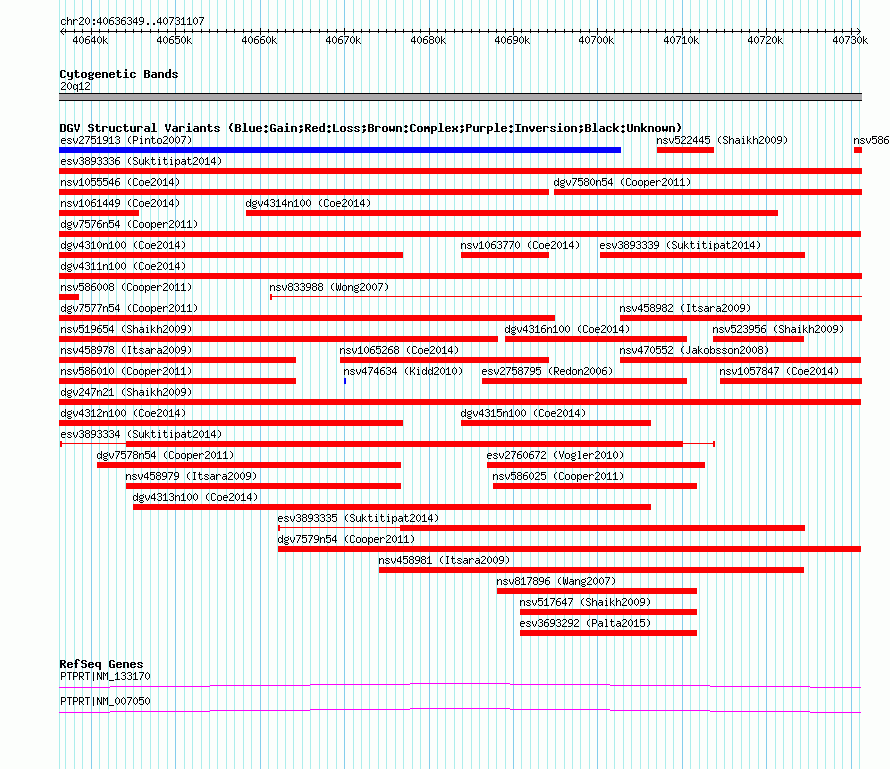
Task: Click nsv474634 (Kidd2010) label
Action: (x=403, y=371)
